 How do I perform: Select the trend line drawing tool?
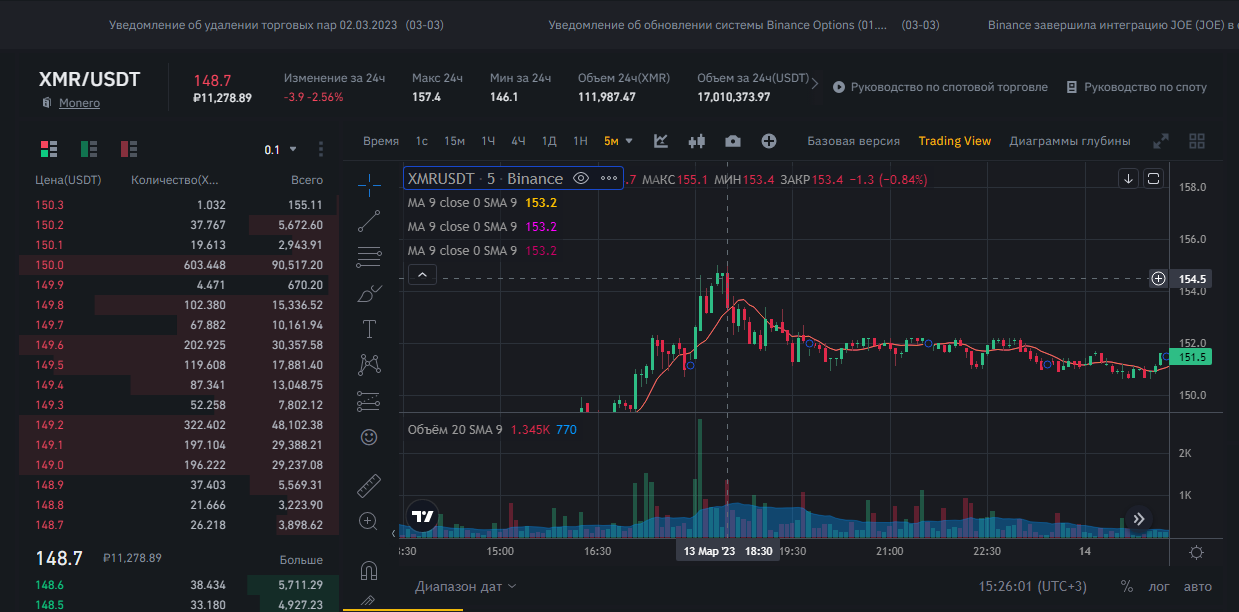(369, 221)
